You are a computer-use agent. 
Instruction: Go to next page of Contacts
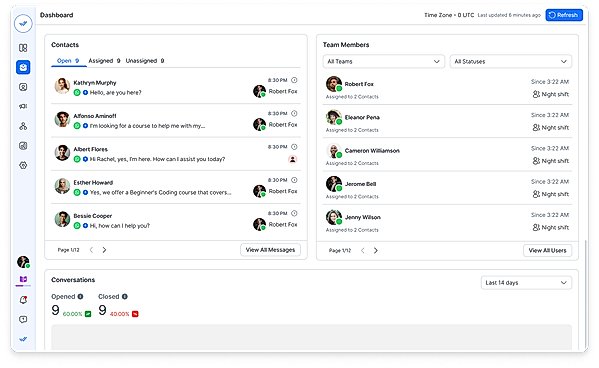[104, 250]
